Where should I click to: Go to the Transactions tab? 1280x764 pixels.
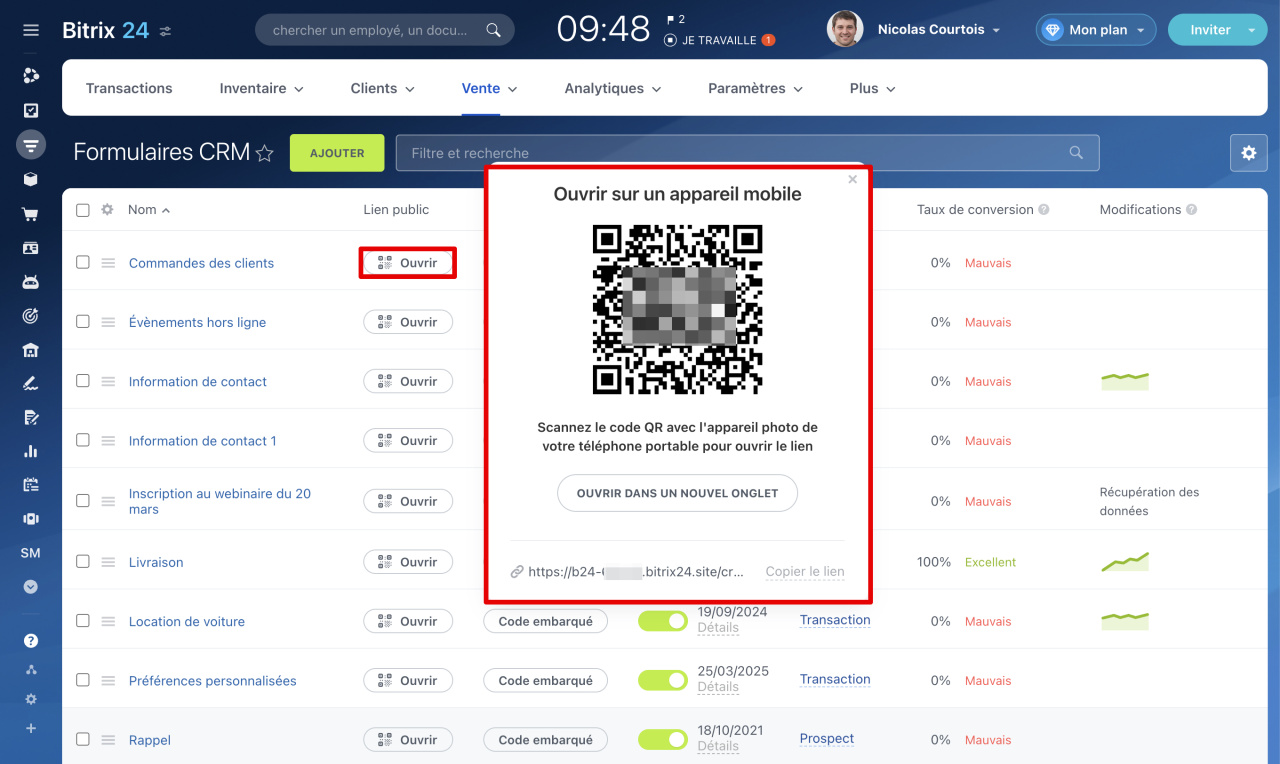[129, 88]
